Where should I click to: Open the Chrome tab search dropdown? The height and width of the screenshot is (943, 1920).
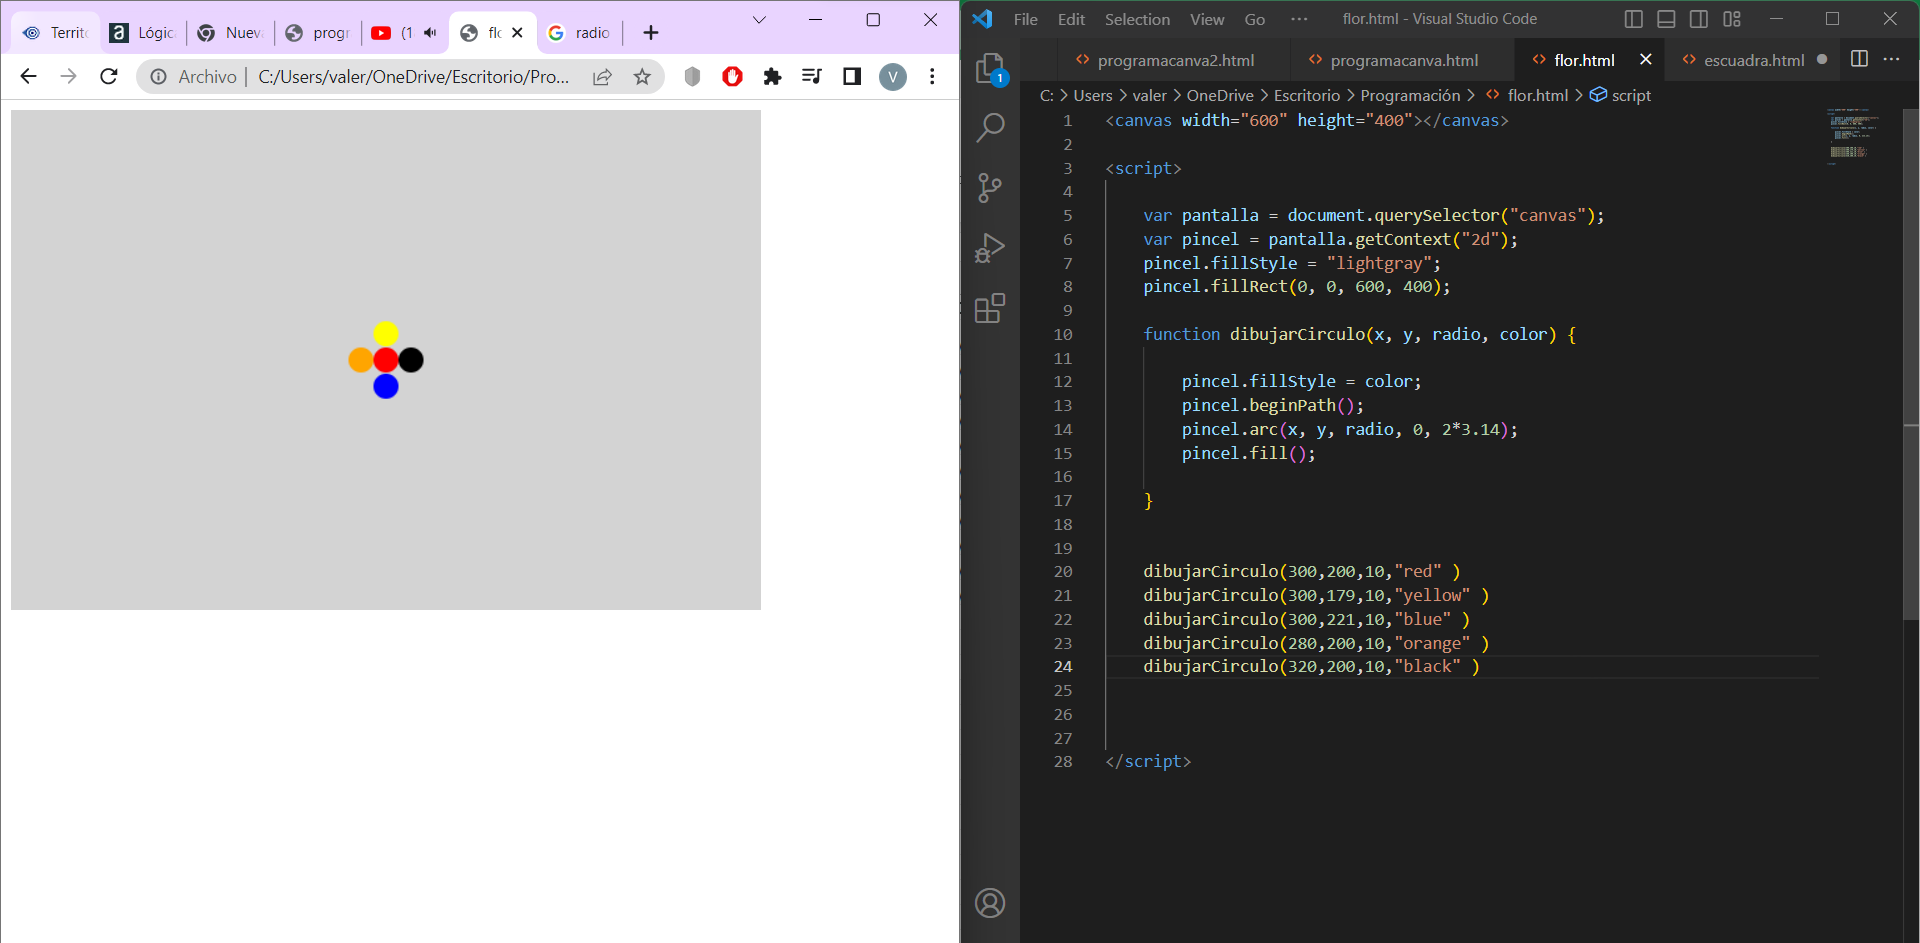point(759,19)
